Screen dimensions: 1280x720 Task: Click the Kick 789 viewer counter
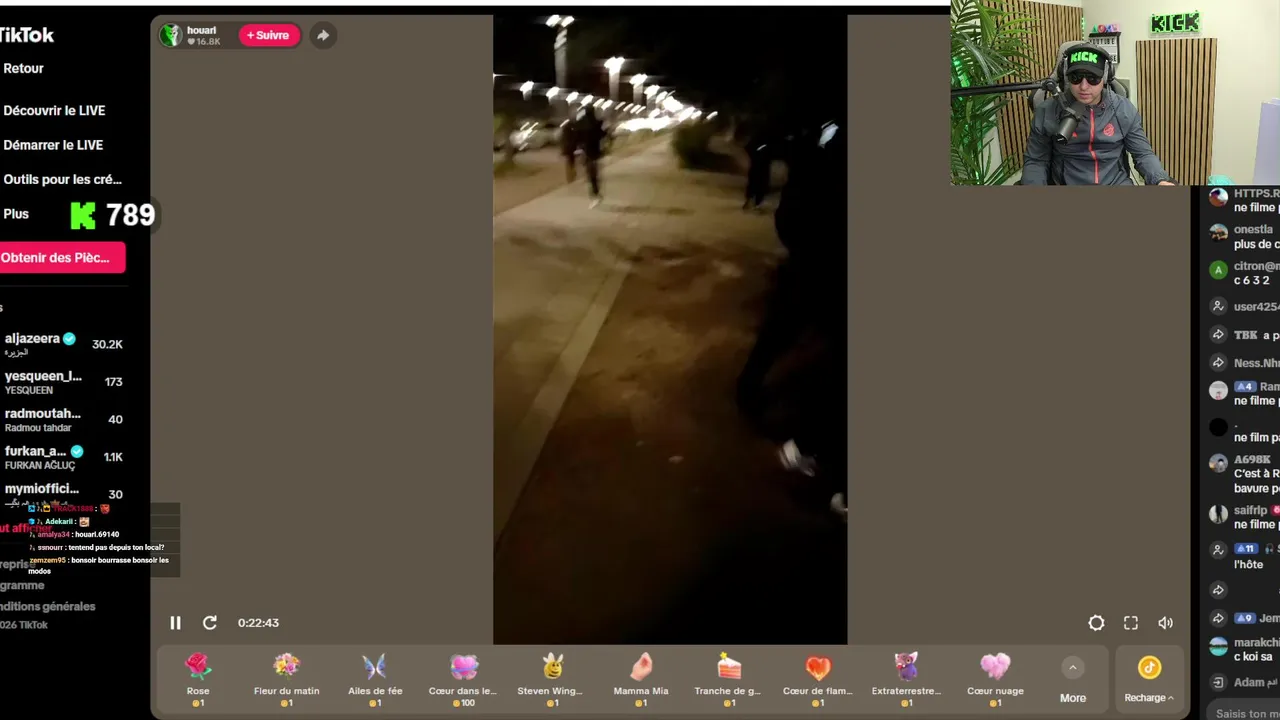tap(113, 215)
